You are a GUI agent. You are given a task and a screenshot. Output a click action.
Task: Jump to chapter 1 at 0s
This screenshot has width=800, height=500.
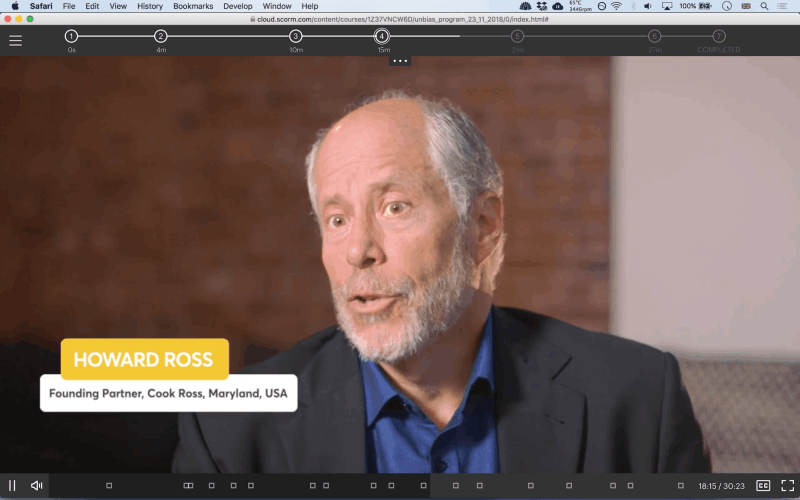click(71, 36)
